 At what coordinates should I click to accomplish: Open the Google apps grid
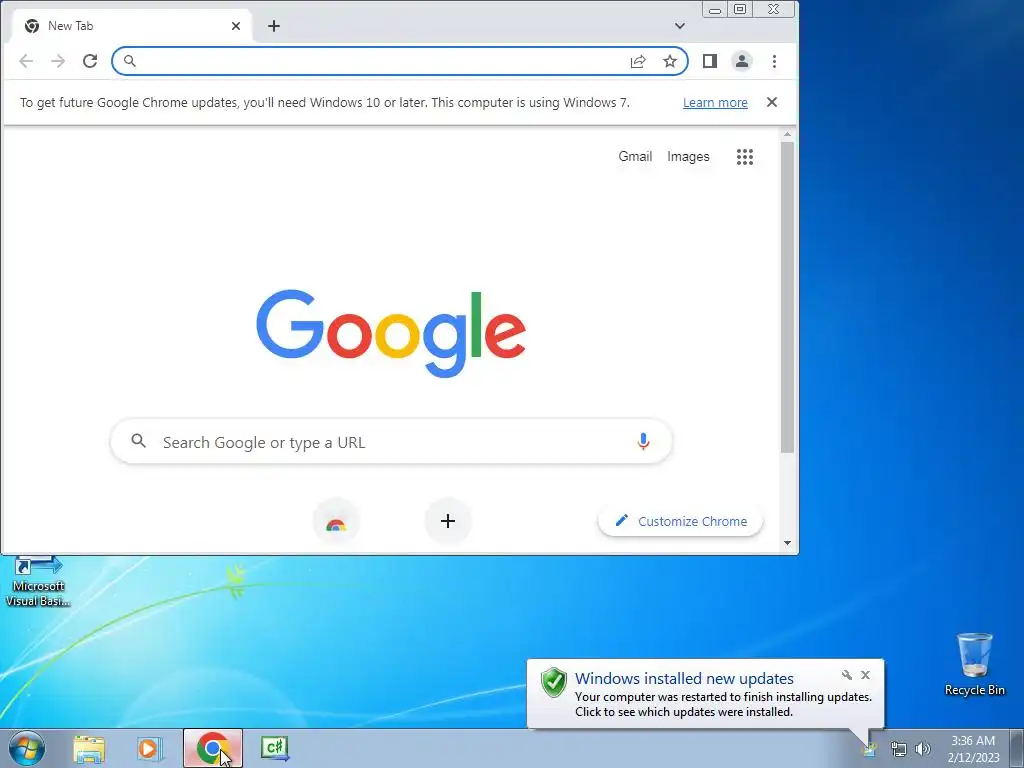(745, 157)
